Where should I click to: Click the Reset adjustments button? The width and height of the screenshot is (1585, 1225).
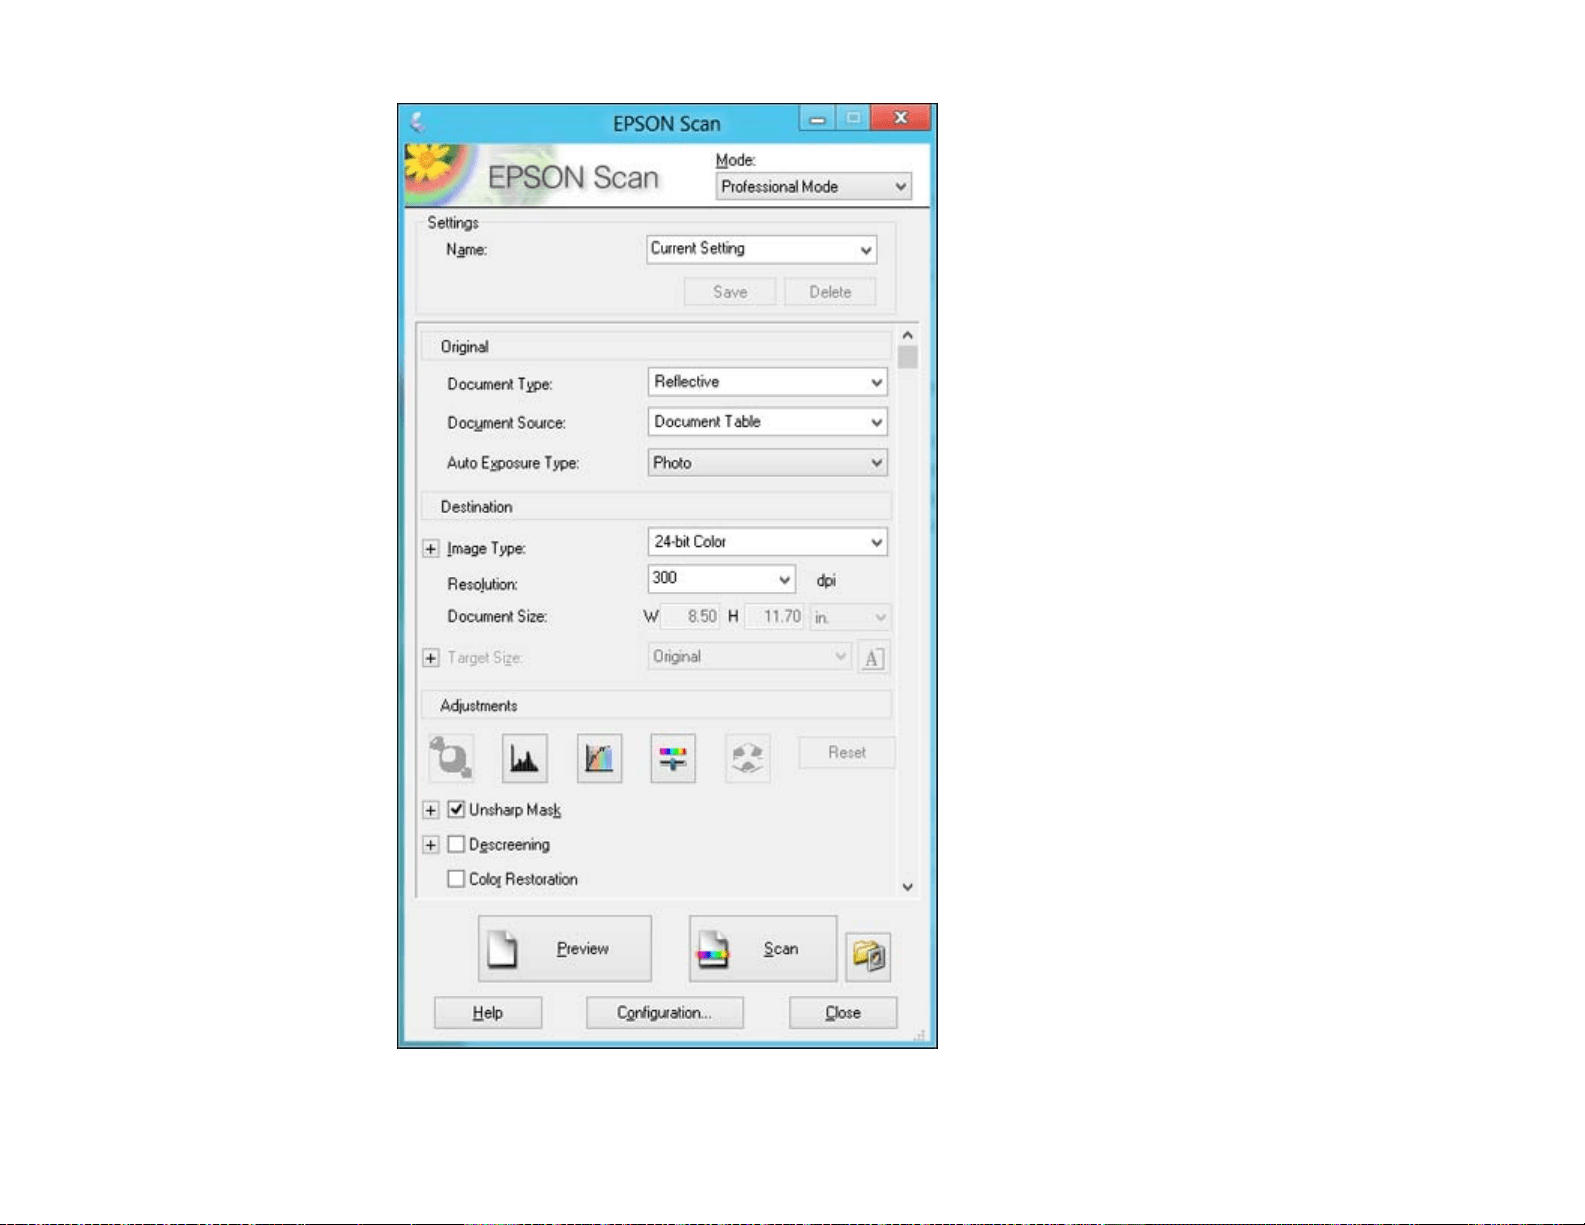click(847, 753)
